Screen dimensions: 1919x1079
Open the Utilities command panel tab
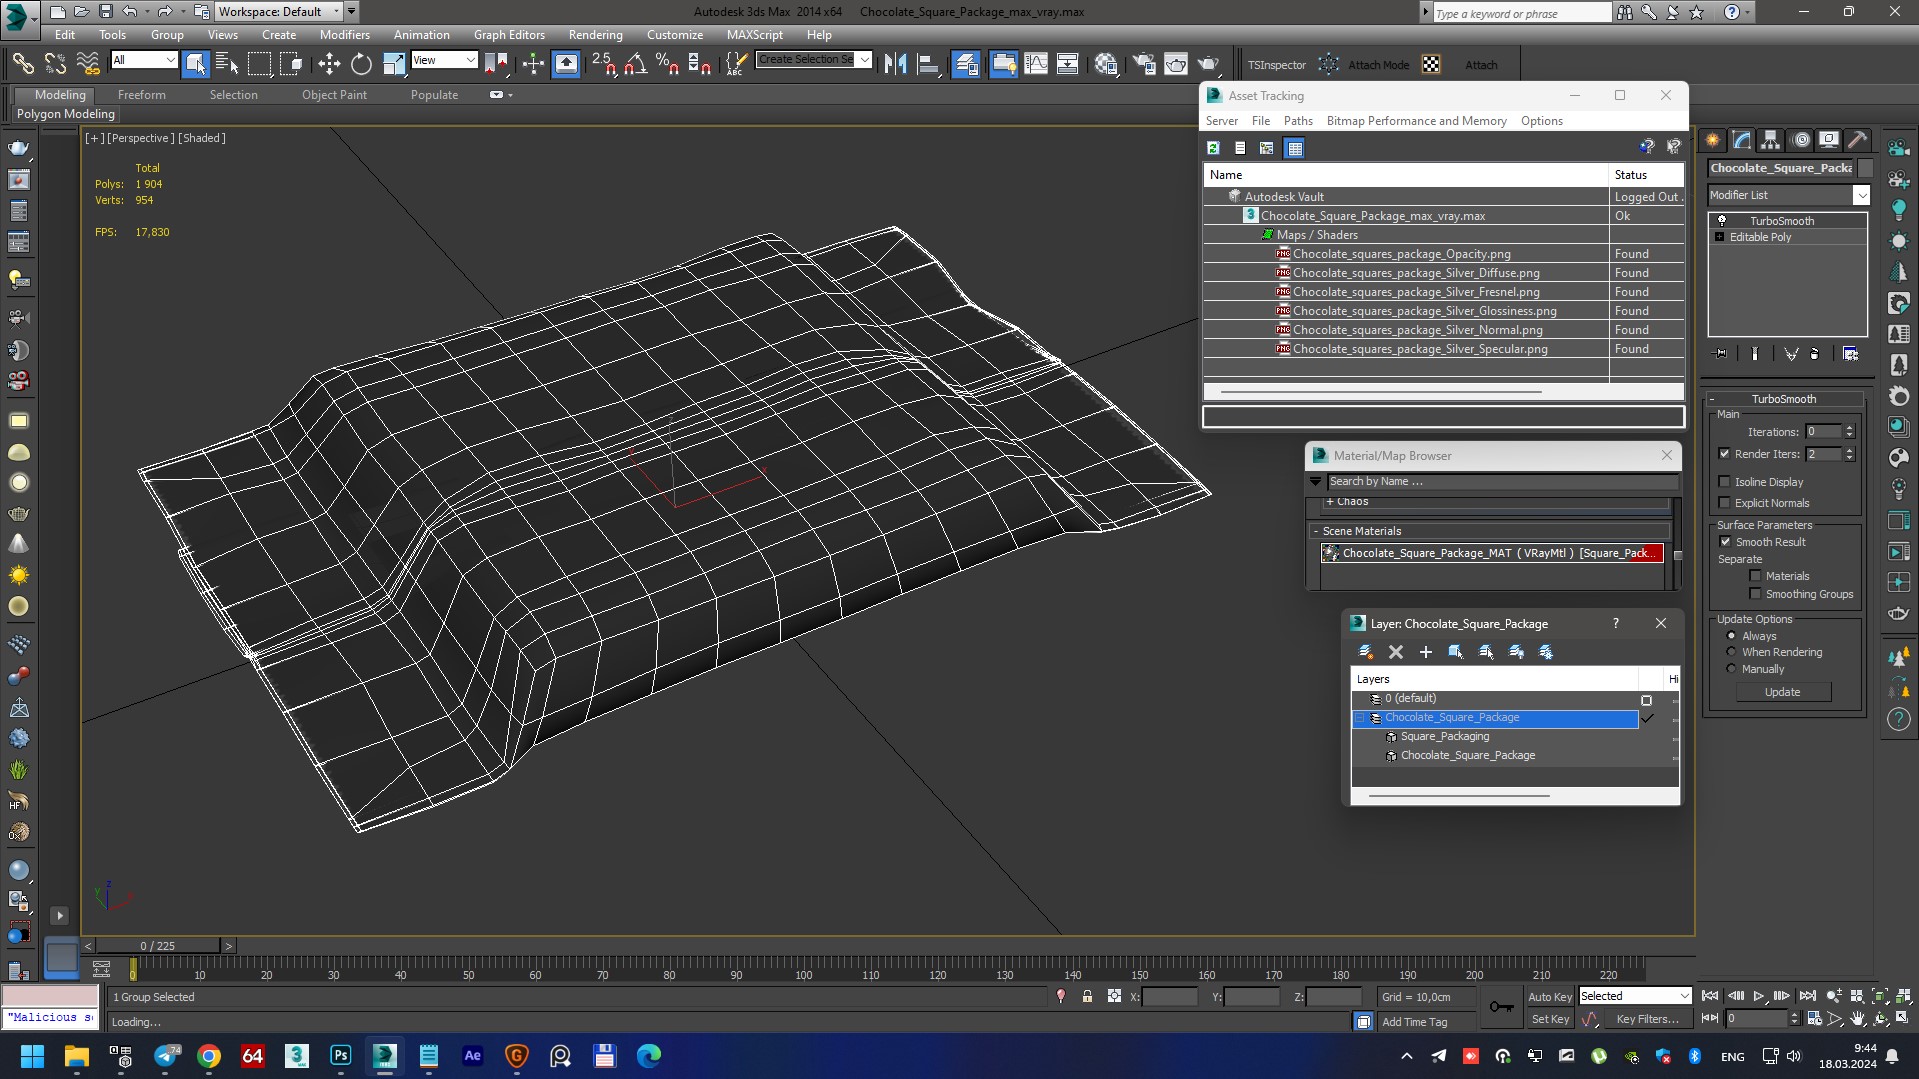pos(1858,140)
